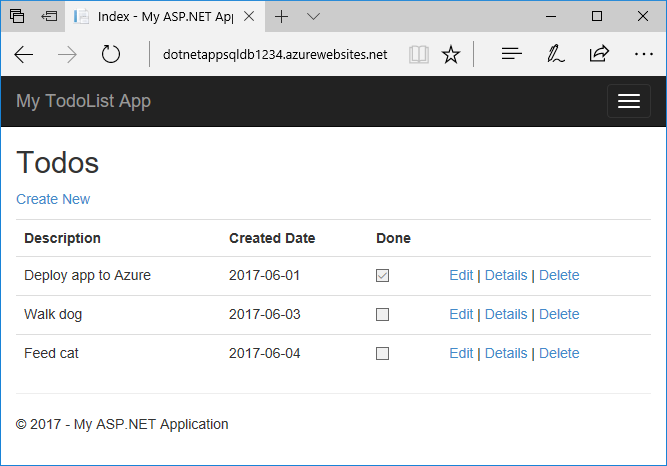Open Edit link for Walk dog
The image size is (667, 466).
click(461, 314)
